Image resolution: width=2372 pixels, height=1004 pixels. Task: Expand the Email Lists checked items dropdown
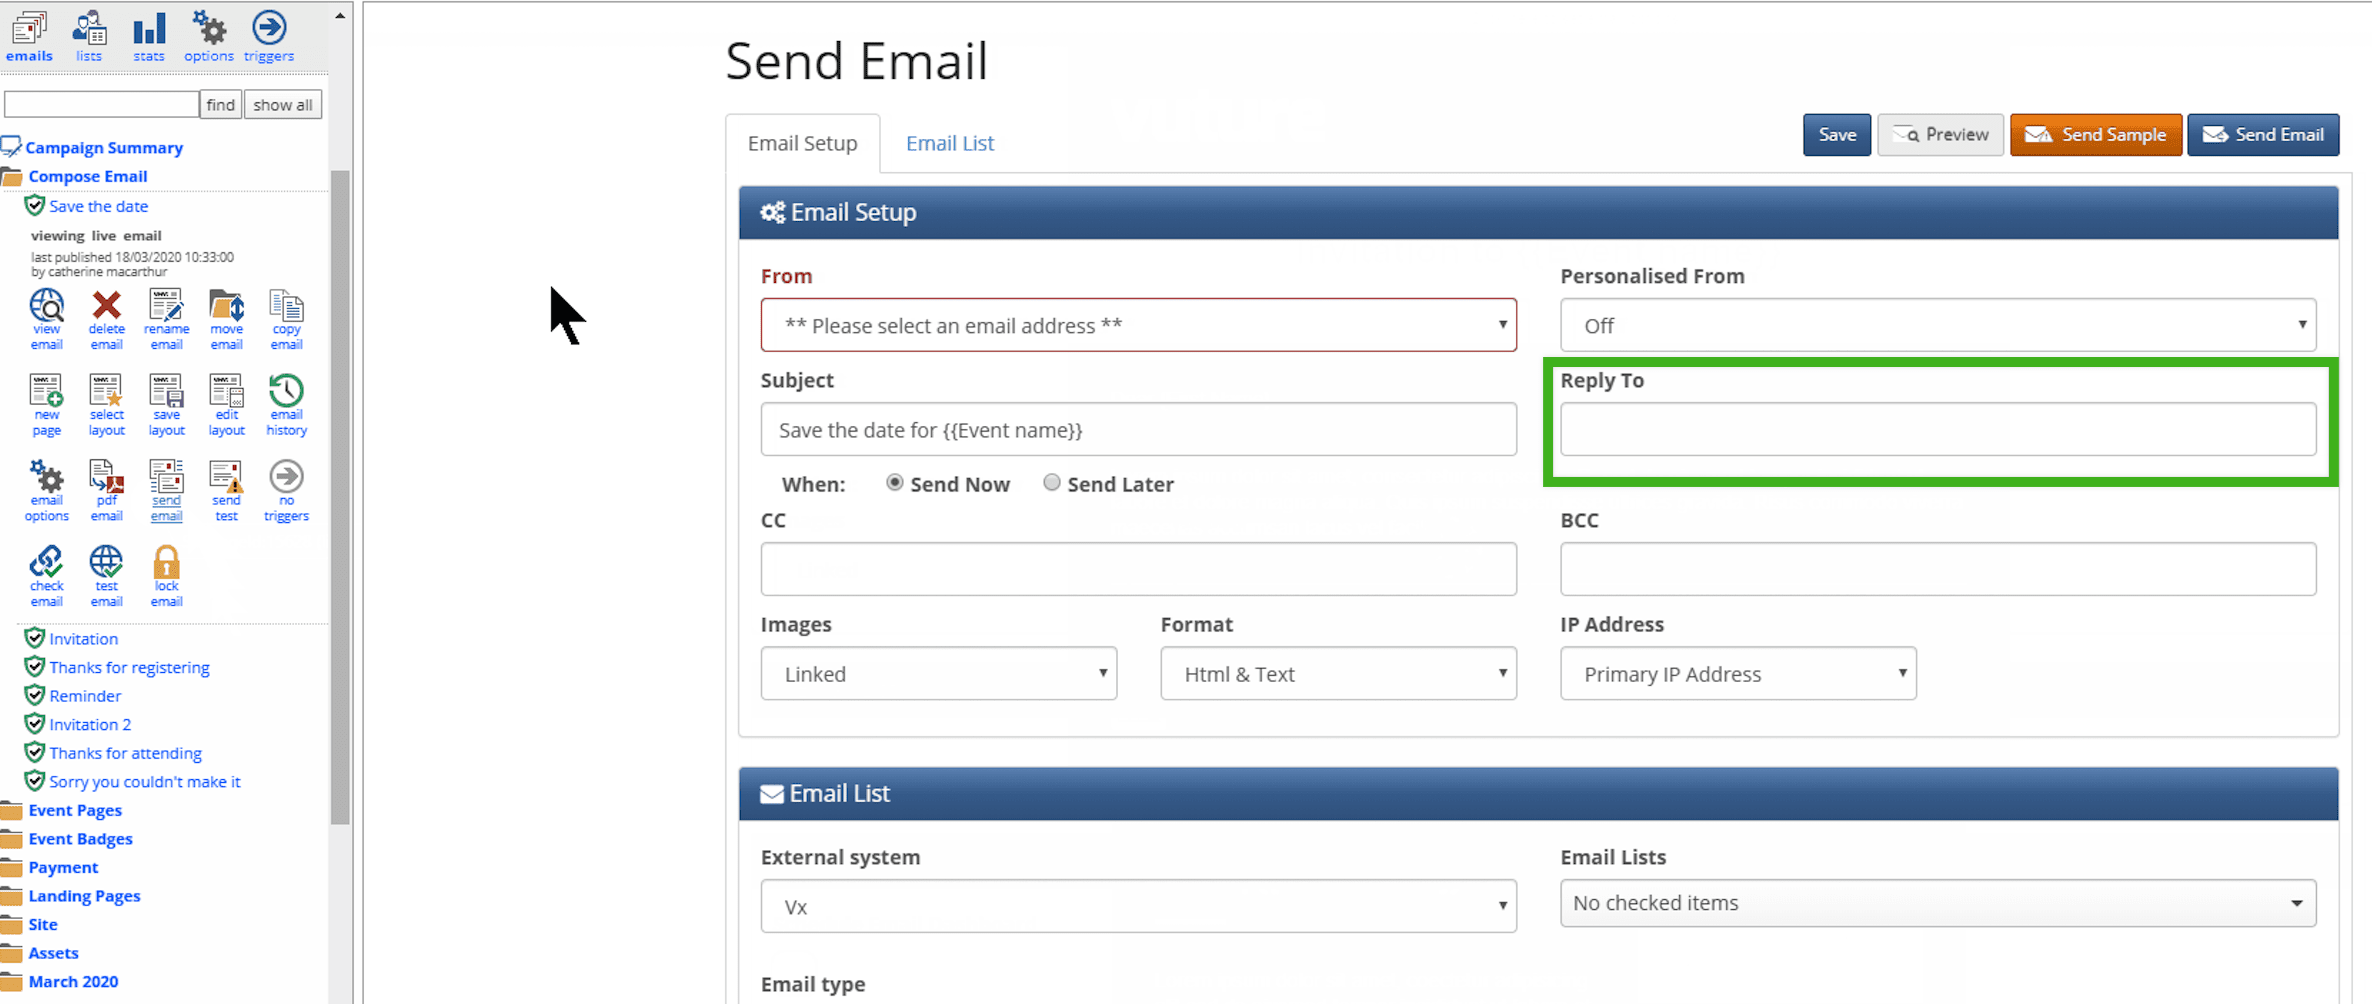pos(1938,903)
